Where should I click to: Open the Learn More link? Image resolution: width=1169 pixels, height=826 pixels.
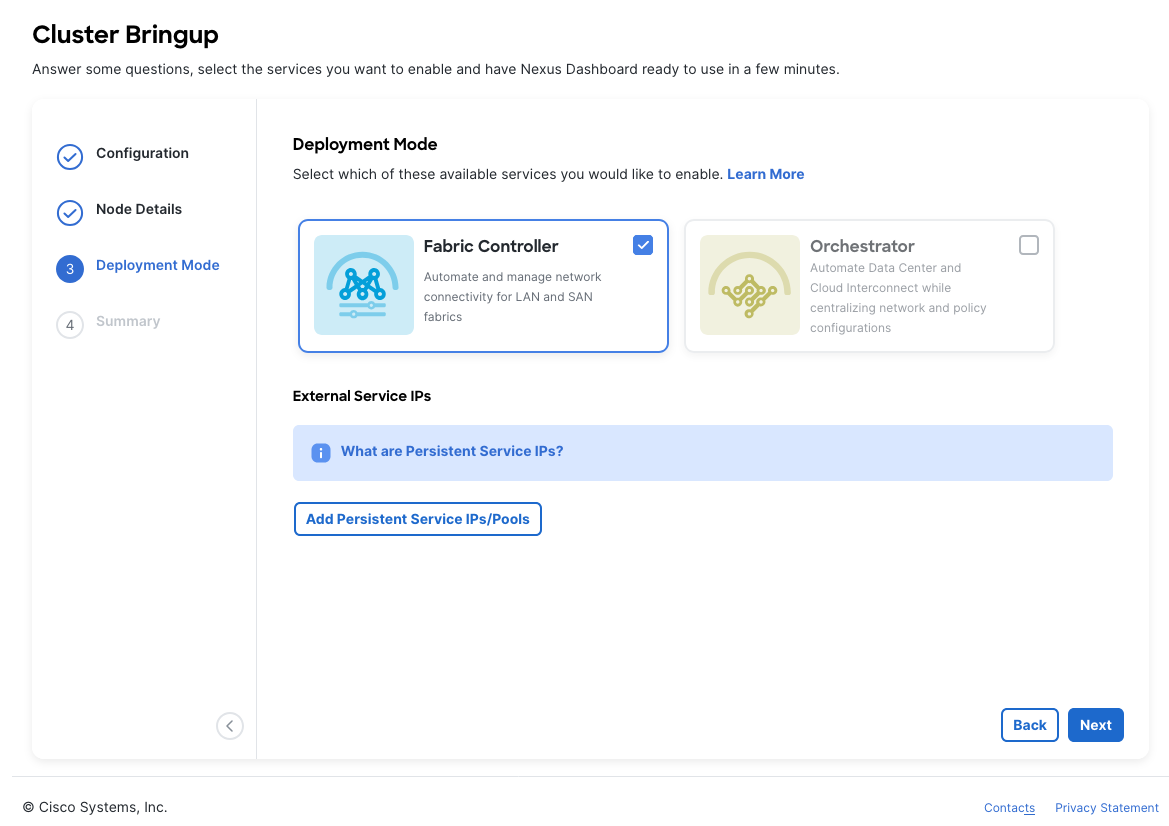pos(766,174)
